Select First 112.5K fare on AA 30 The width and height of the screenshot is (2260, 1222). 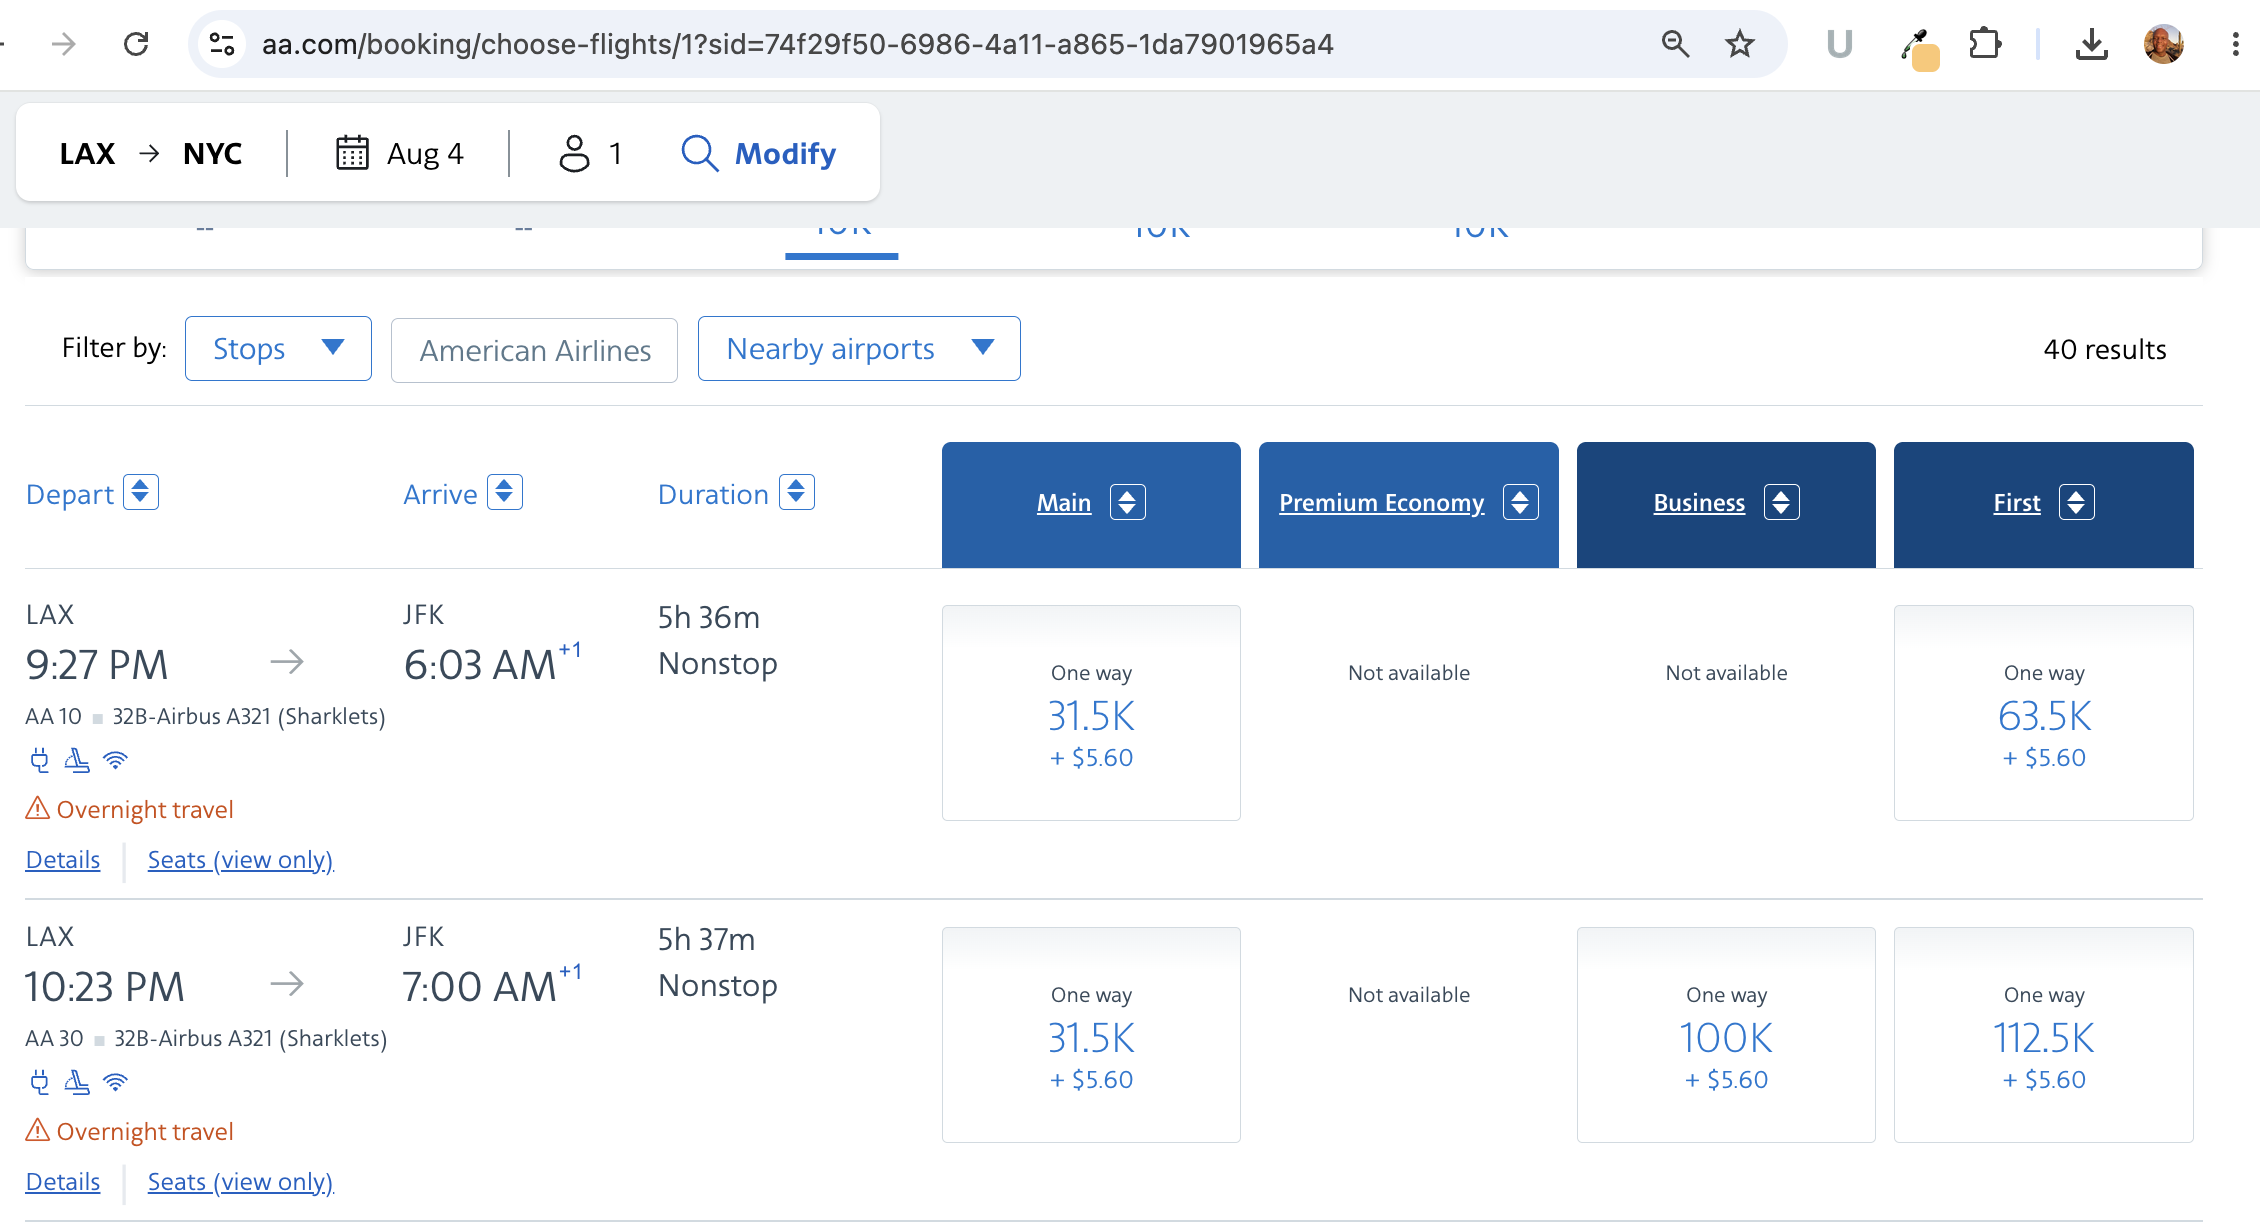point(2043,1035)
